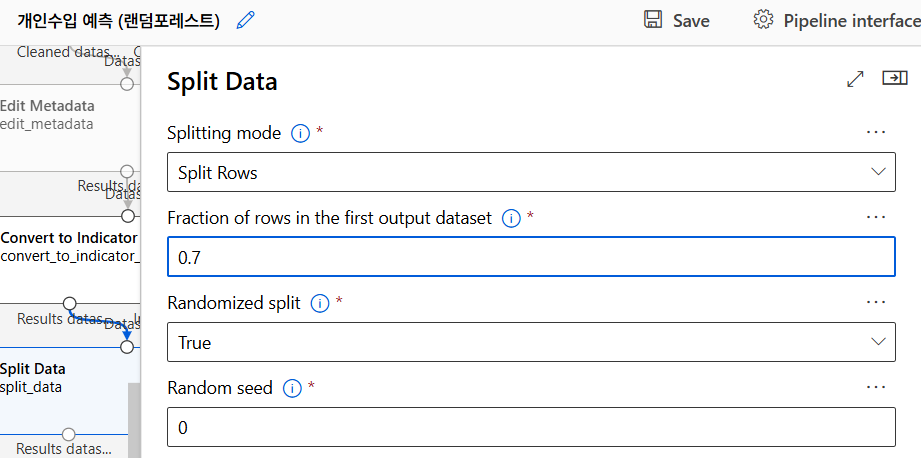Image resolution: width=921 pixels, height=458 pixels.
Task: Show info for Random seed
Action: point(292,388)
